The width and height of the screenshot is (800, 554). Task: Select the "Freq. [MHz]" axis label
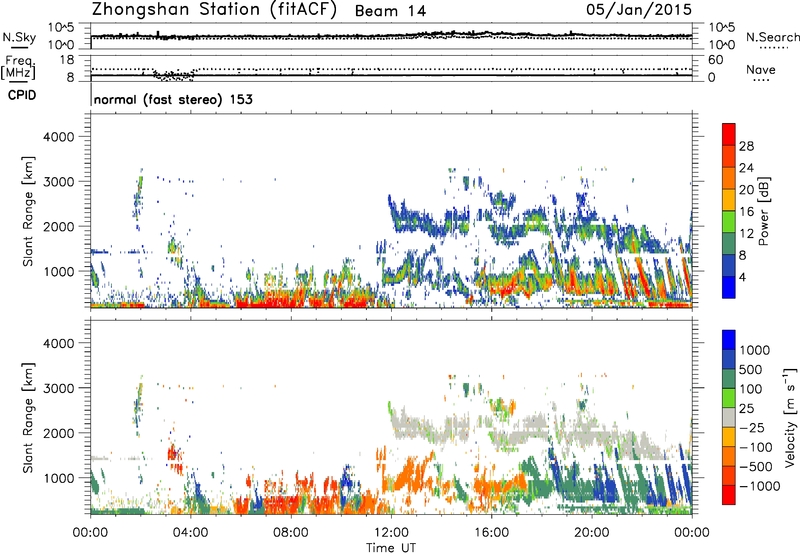click(x=18, y=67)
